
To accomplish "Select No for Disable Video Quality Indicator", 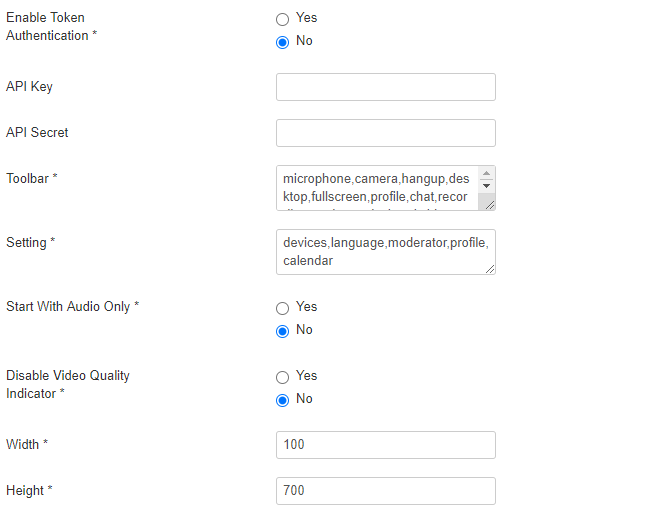I will pos(283,400).
